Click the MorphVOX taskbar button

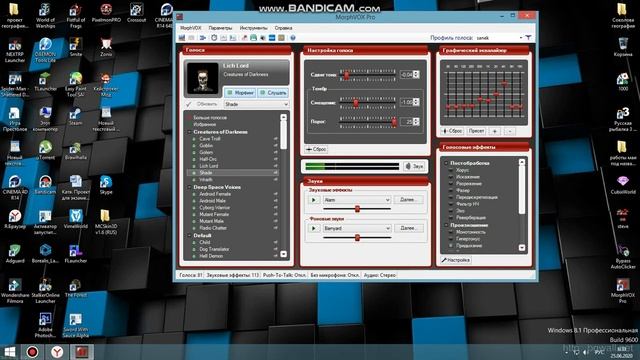click(82, 352)
